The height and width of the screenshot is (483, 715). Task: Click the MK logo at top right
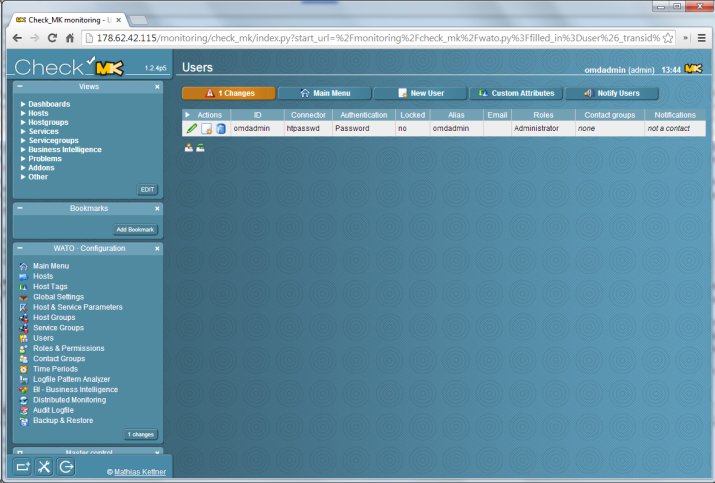point(693,69)
